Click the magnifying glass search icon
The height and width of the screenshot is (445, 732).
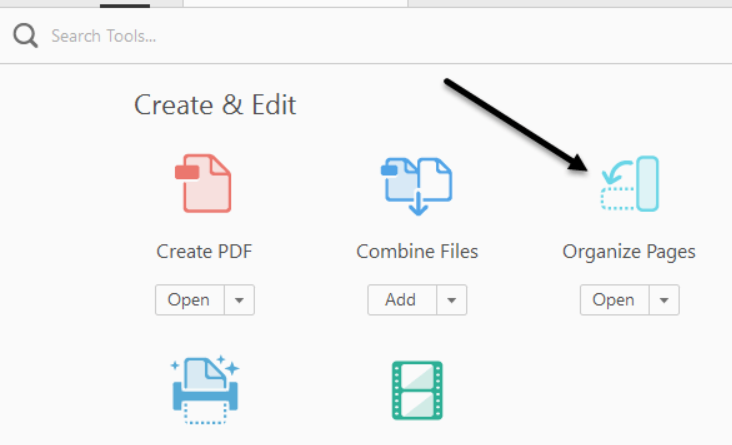tap(25, 37)
